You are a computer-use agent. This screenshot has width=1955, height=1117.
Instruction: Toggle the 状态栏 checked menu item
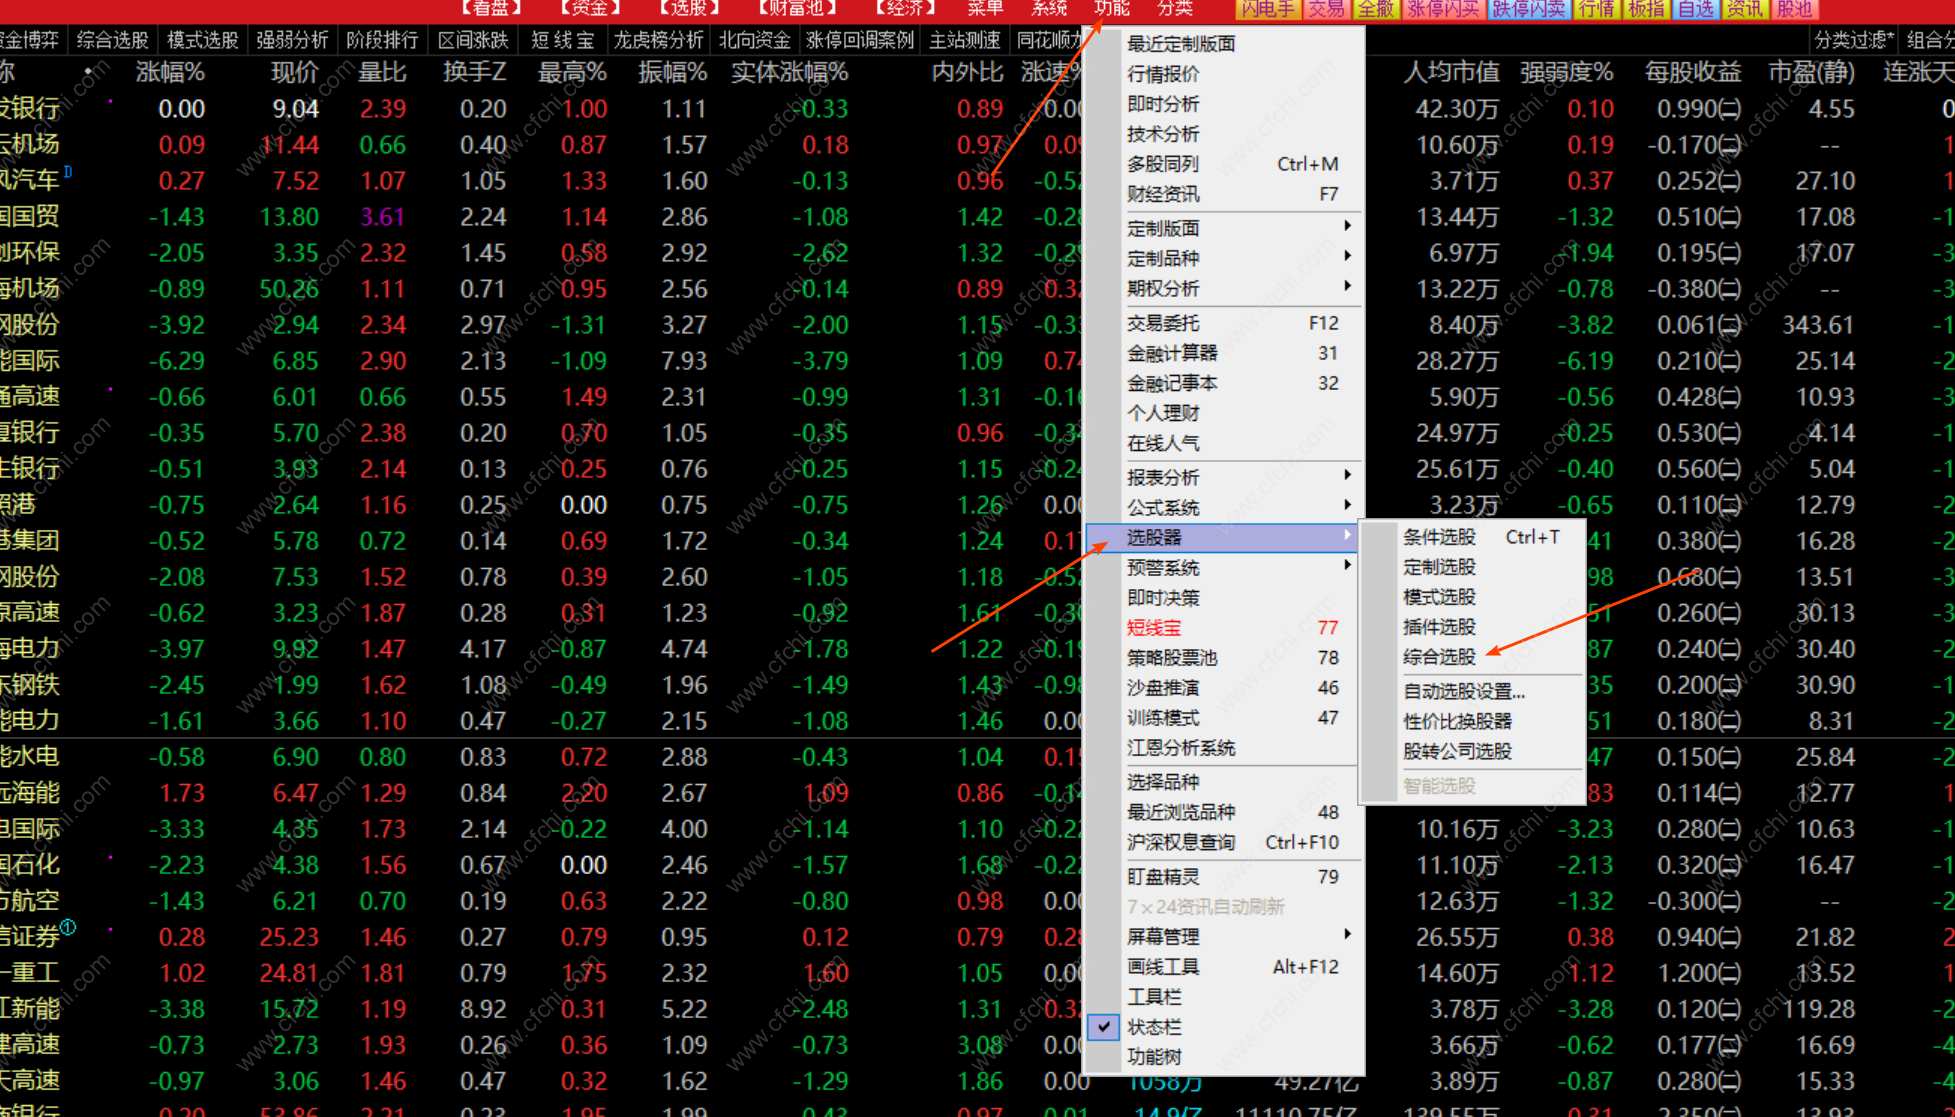point(1155,1027)
